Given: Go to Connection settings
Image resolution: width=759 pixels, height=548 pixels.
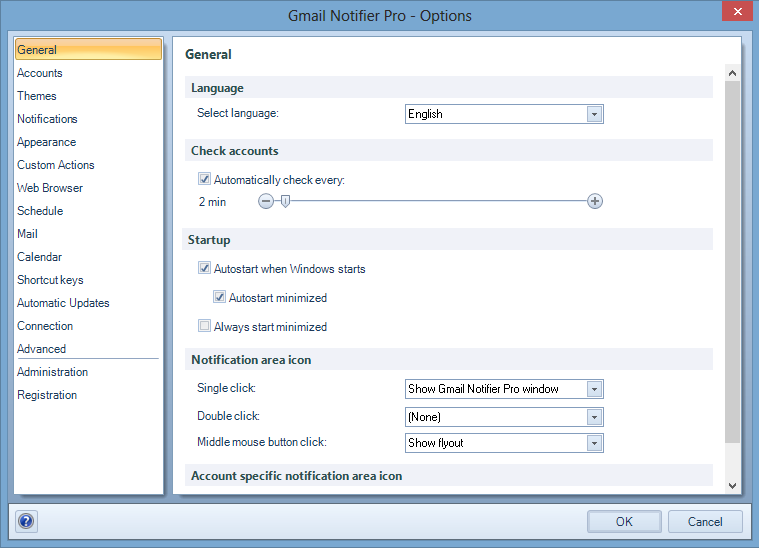Looking at the screenshot, I should (x=45, y=326).
